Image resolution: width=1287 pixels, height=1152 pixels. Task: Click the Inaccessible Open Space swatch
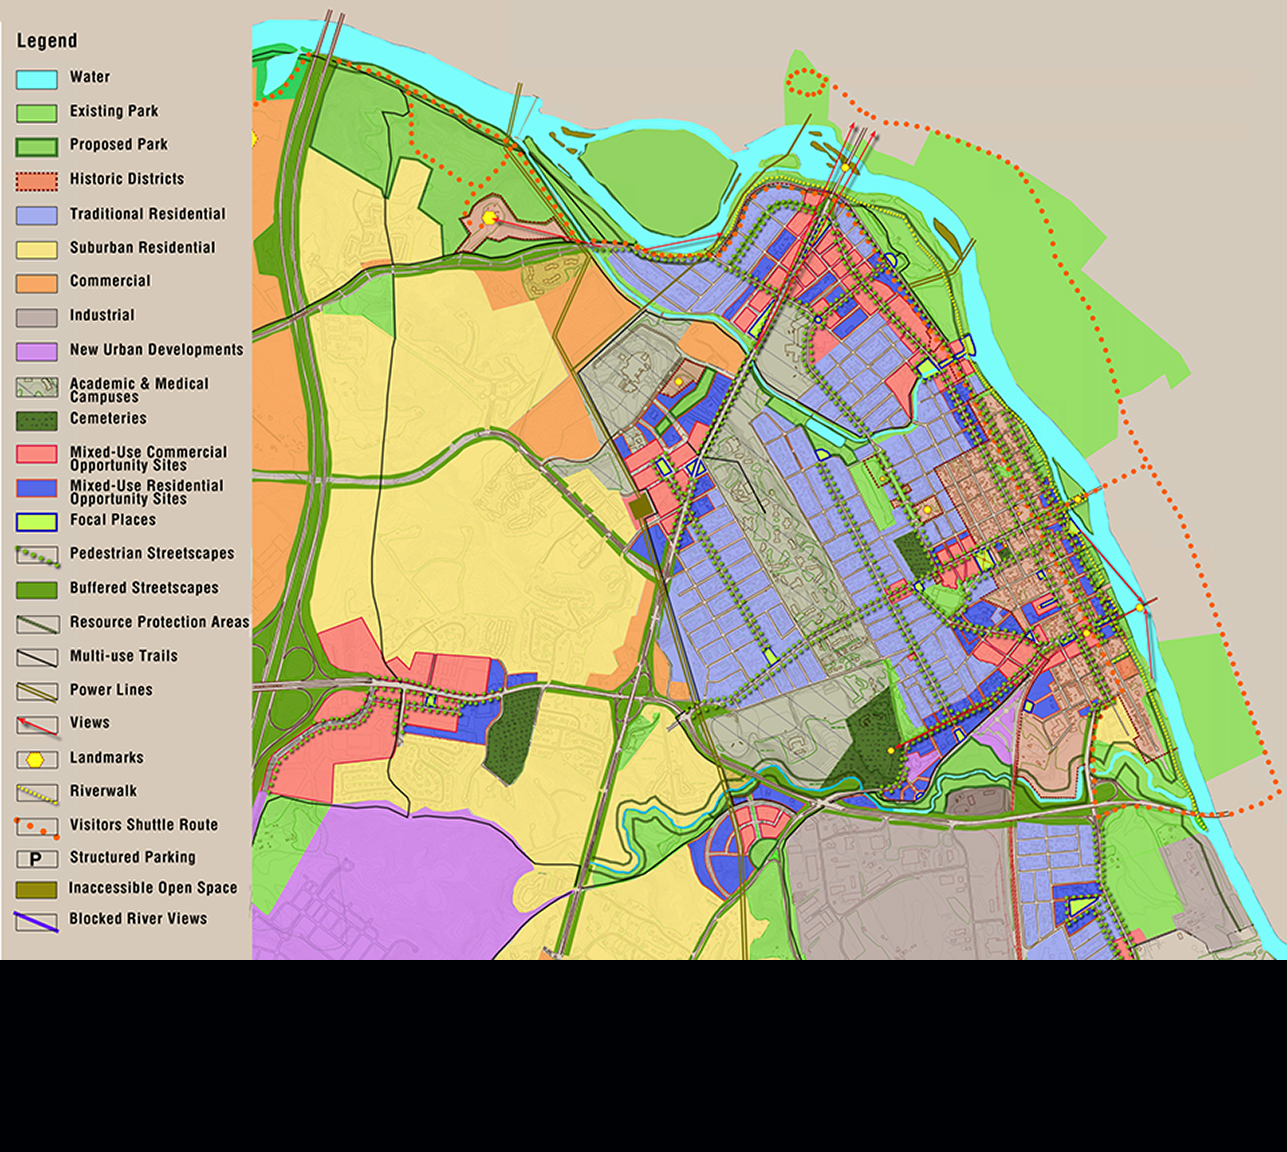(x=36, y=890)
